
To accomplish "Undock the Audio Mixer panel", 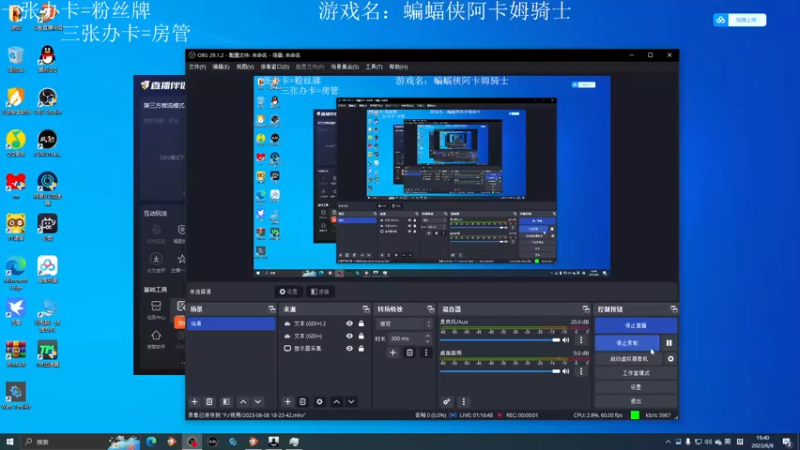I will 586,309.
